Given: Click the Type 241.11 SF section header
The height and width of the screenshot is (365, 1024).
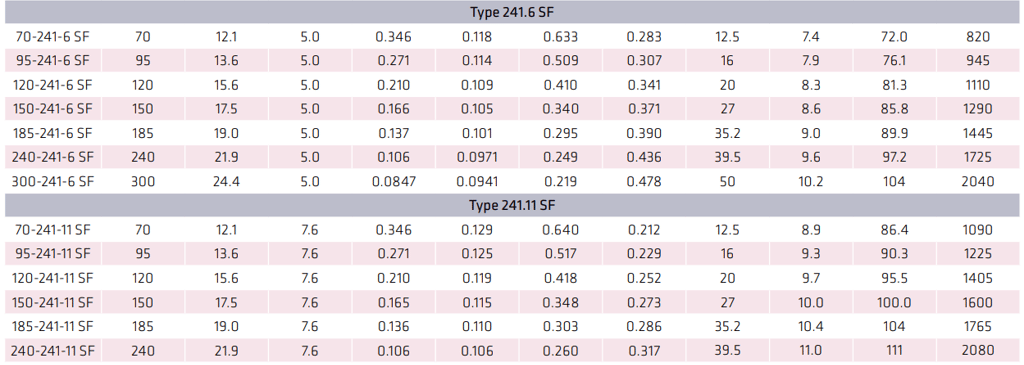Looking at the screenshot, I should click(512, 205).
